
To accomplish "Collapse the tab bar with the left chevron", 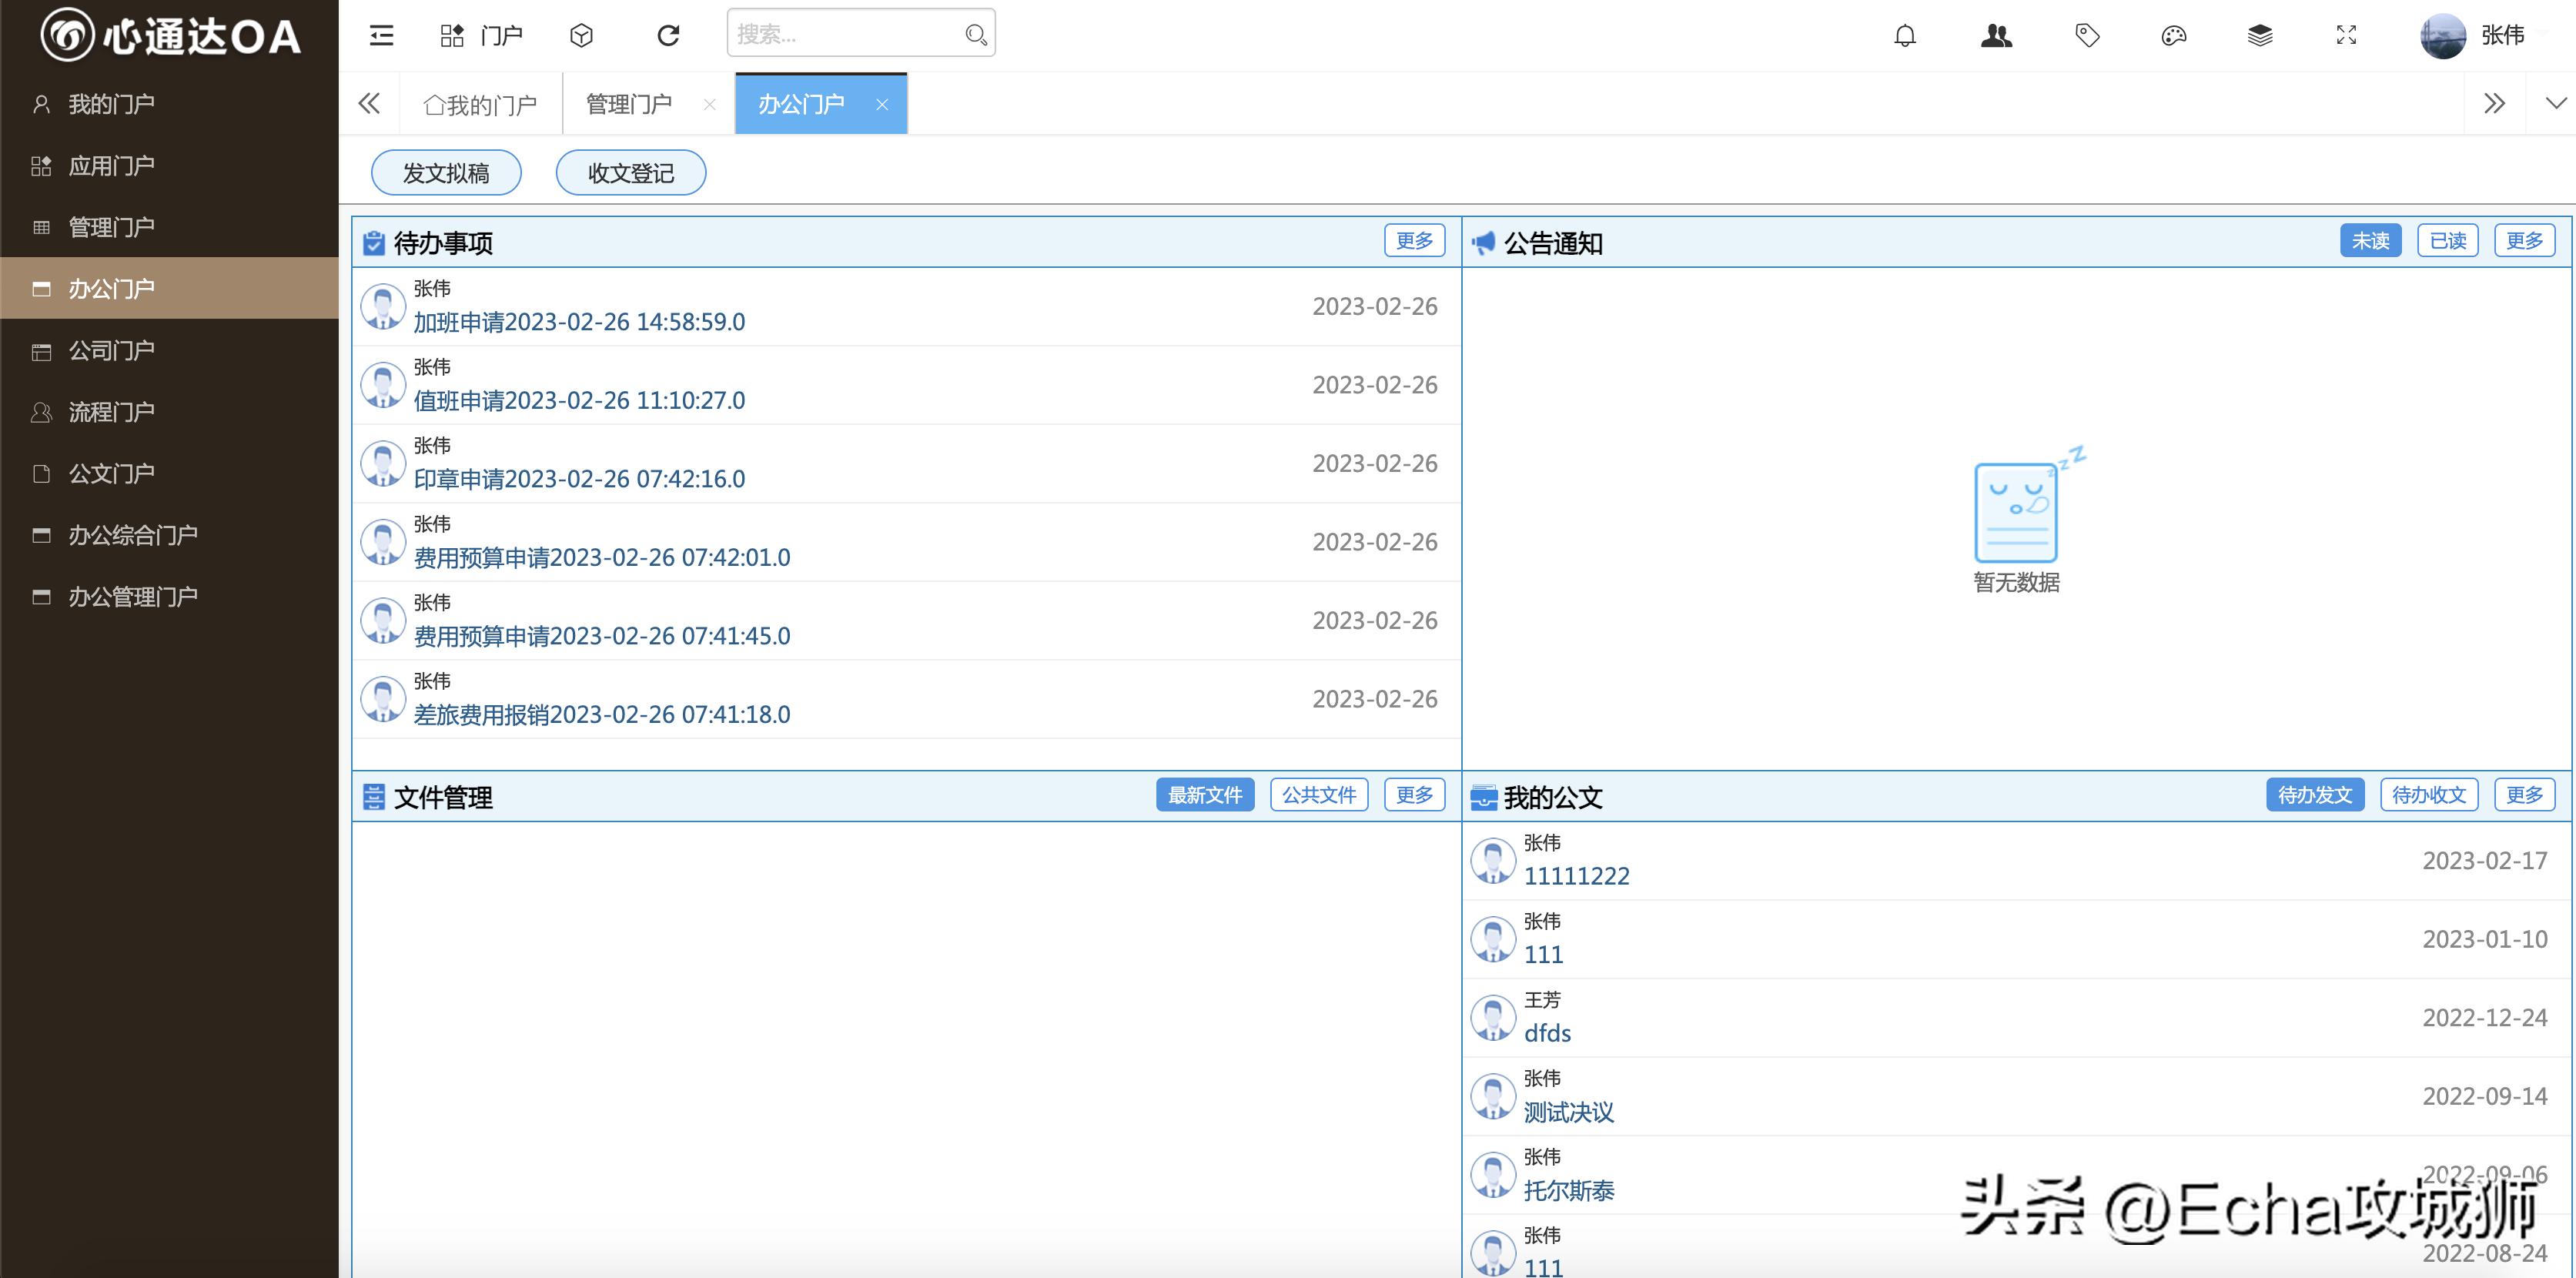I will tap(369, 103).
